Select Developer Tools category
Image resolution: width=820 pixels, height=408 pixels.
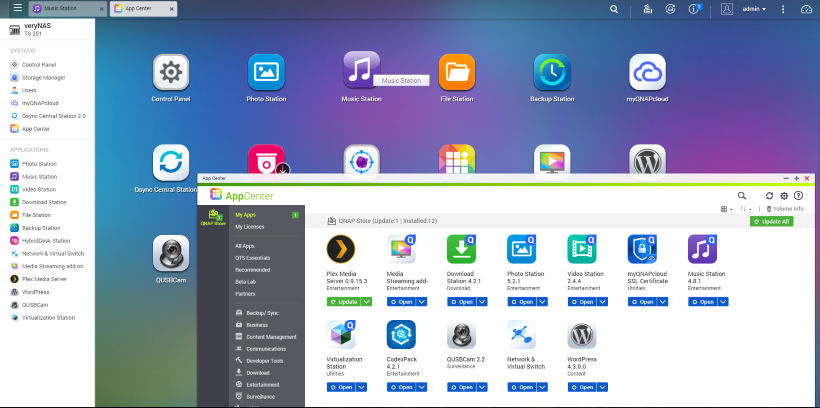coord(267,361)
